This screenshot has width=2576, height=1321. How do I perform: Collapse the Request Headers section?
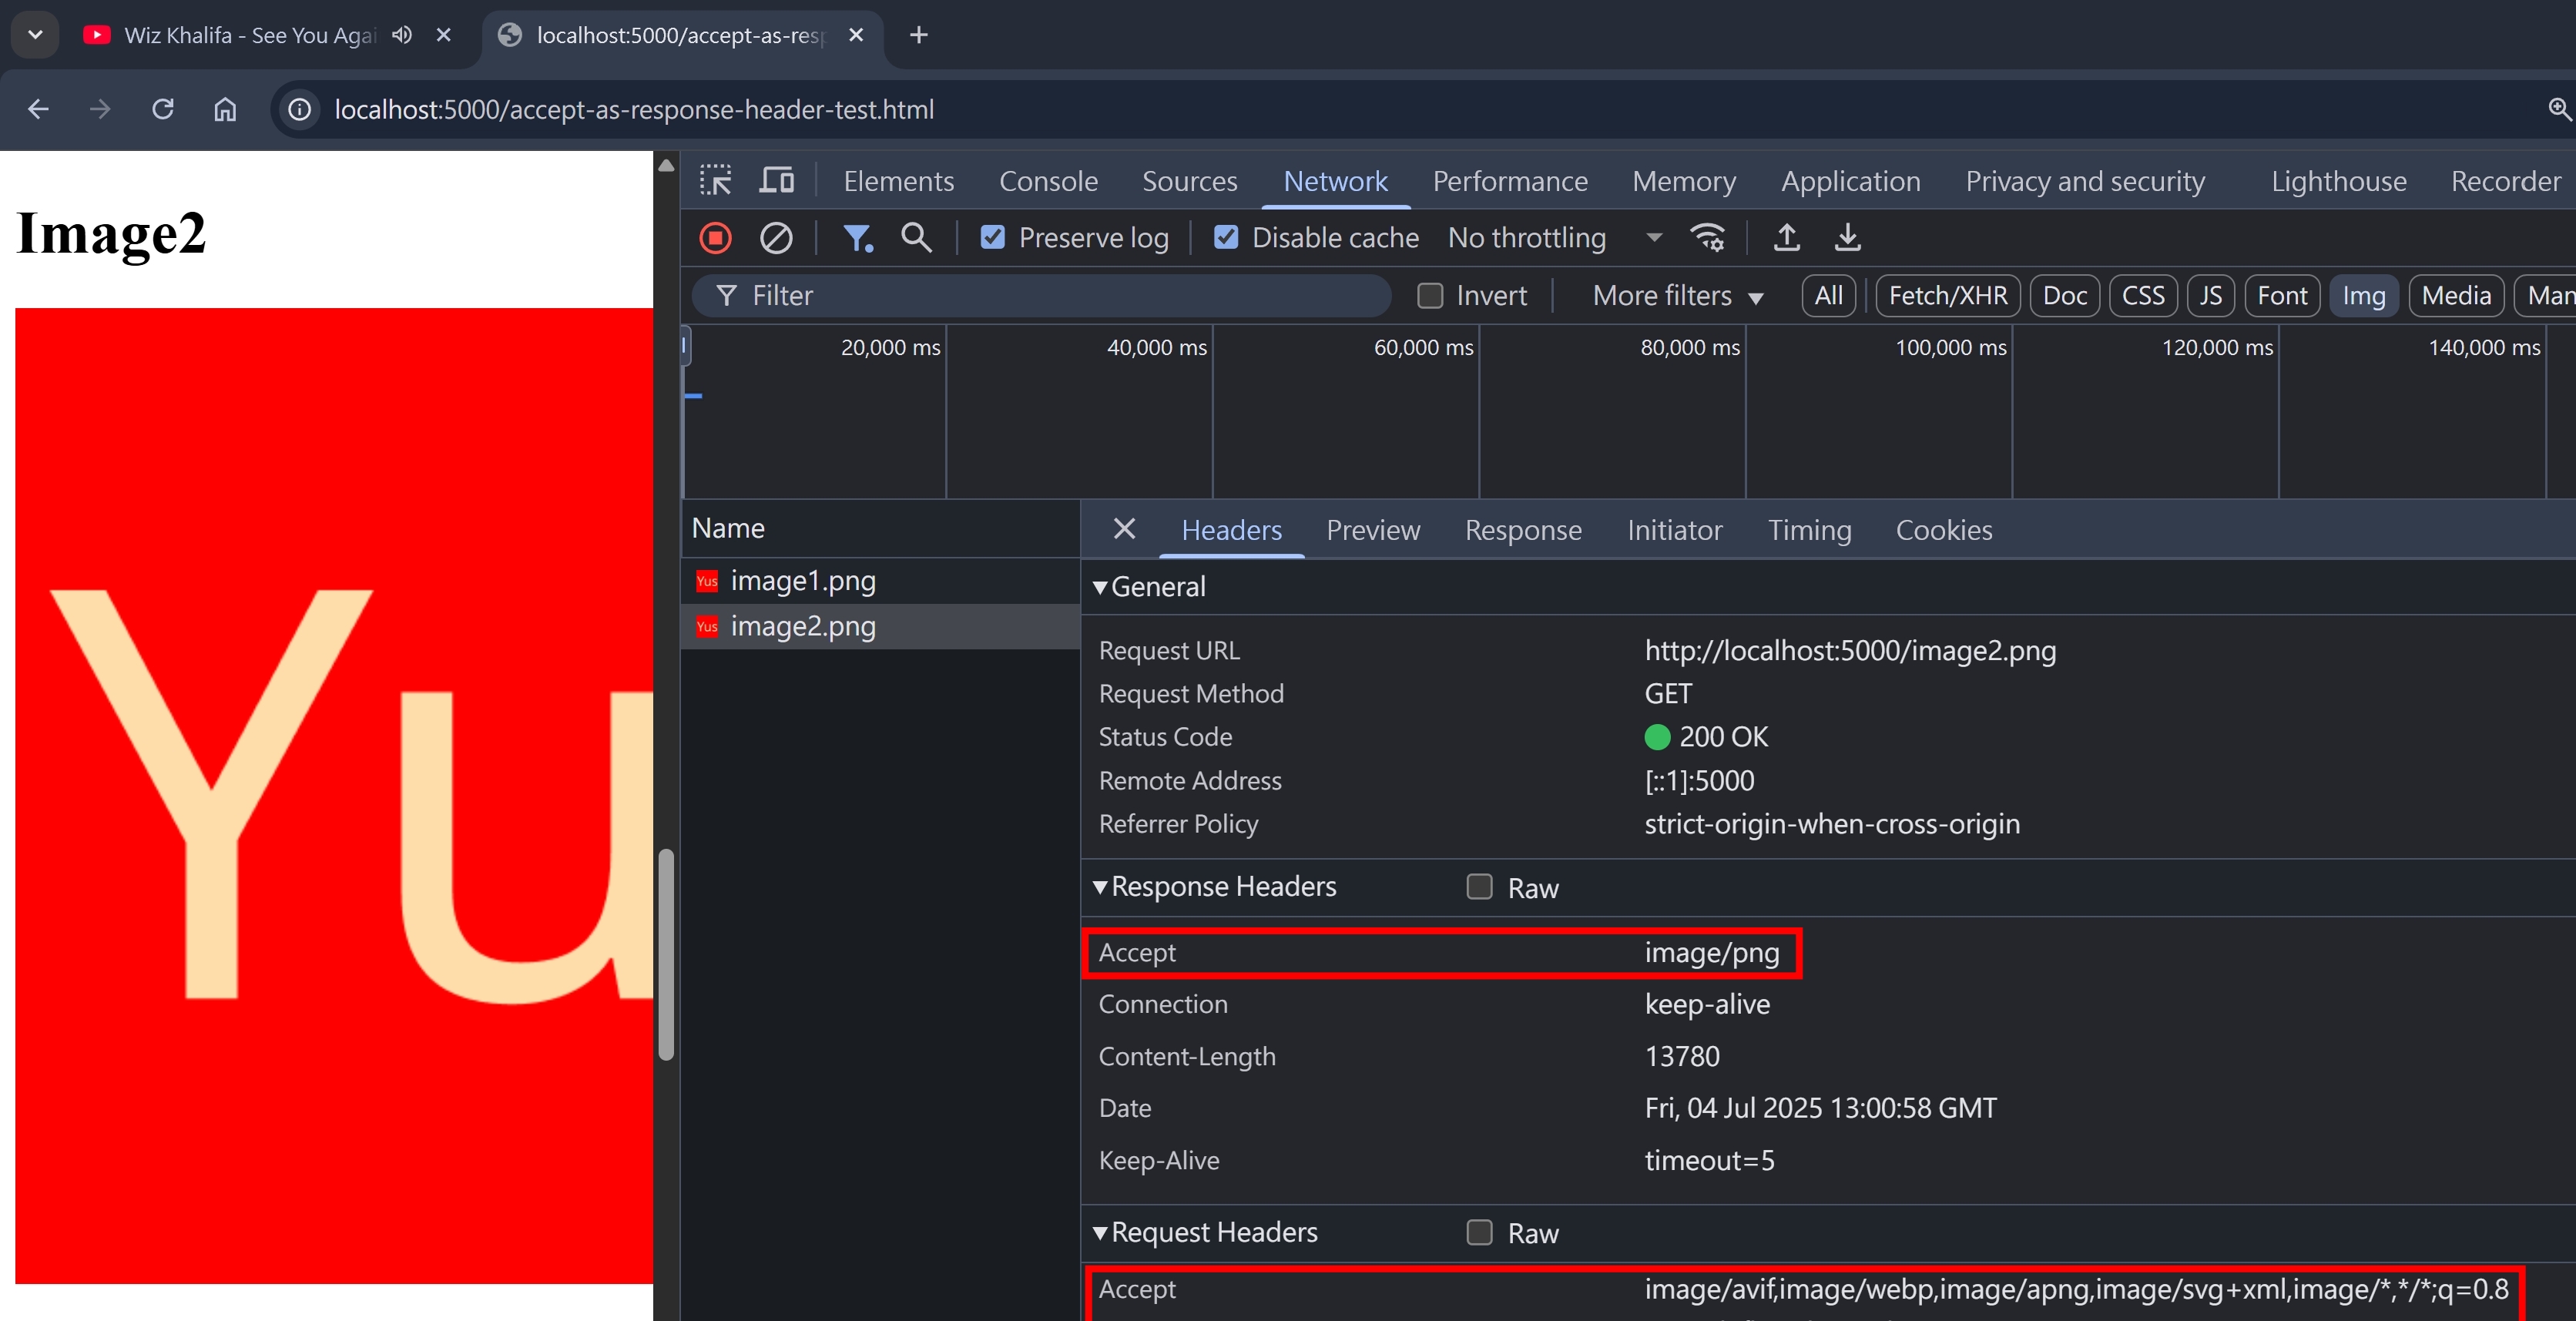1100,1232
